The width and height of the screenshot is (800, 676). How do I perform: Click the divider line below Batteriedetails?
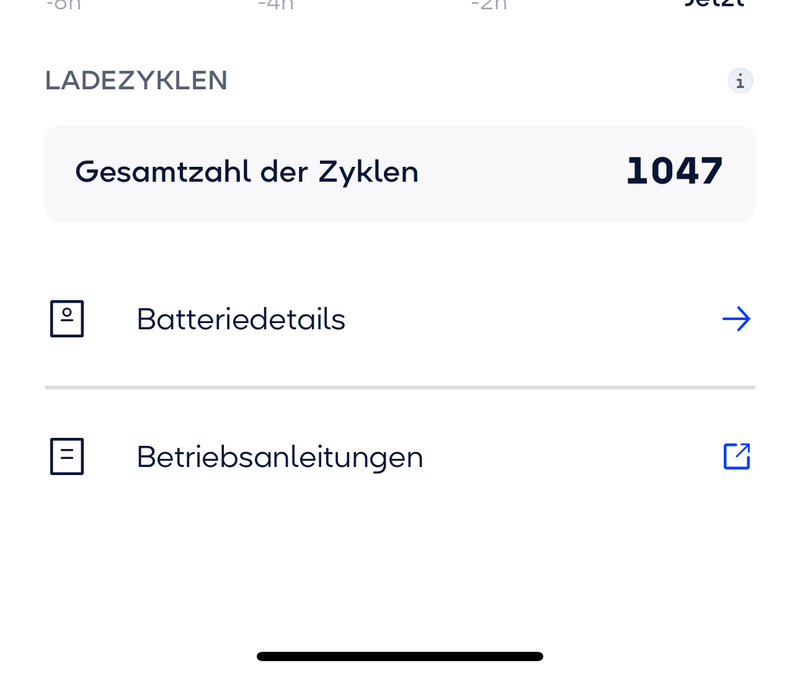[x=400, y=387]
